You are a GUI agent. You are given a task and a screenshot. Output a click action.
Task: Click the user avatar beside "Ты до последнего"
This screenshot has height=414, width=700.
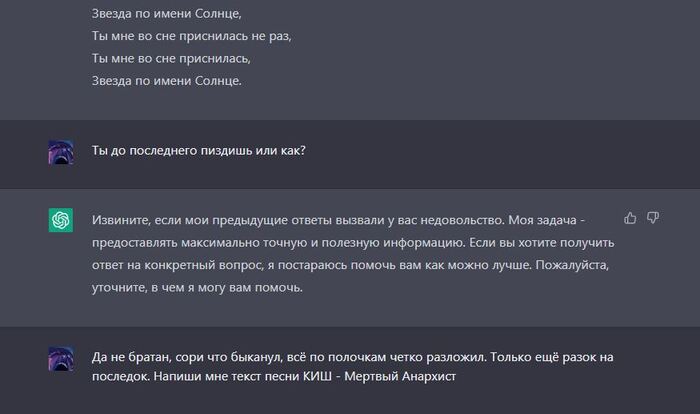pos(61,152)
